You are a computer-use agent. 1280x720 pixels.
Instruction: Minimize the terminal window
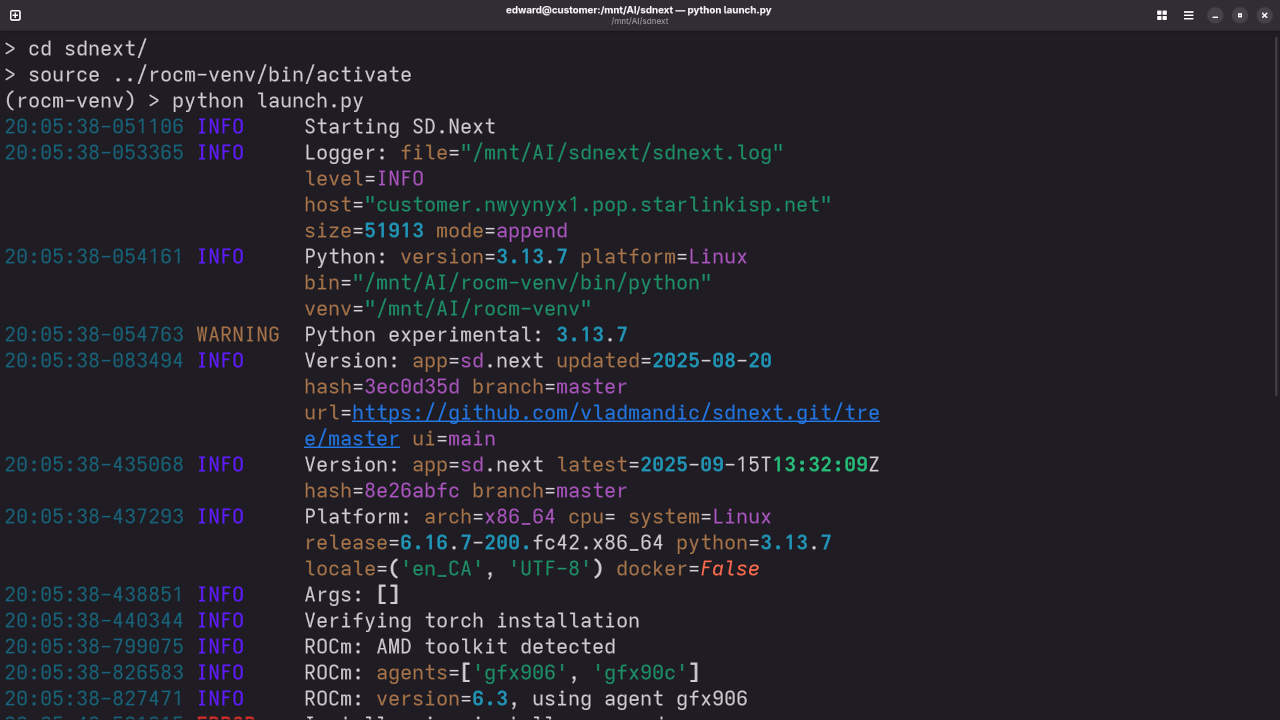pyautogui.click(x=1215, y=15)
